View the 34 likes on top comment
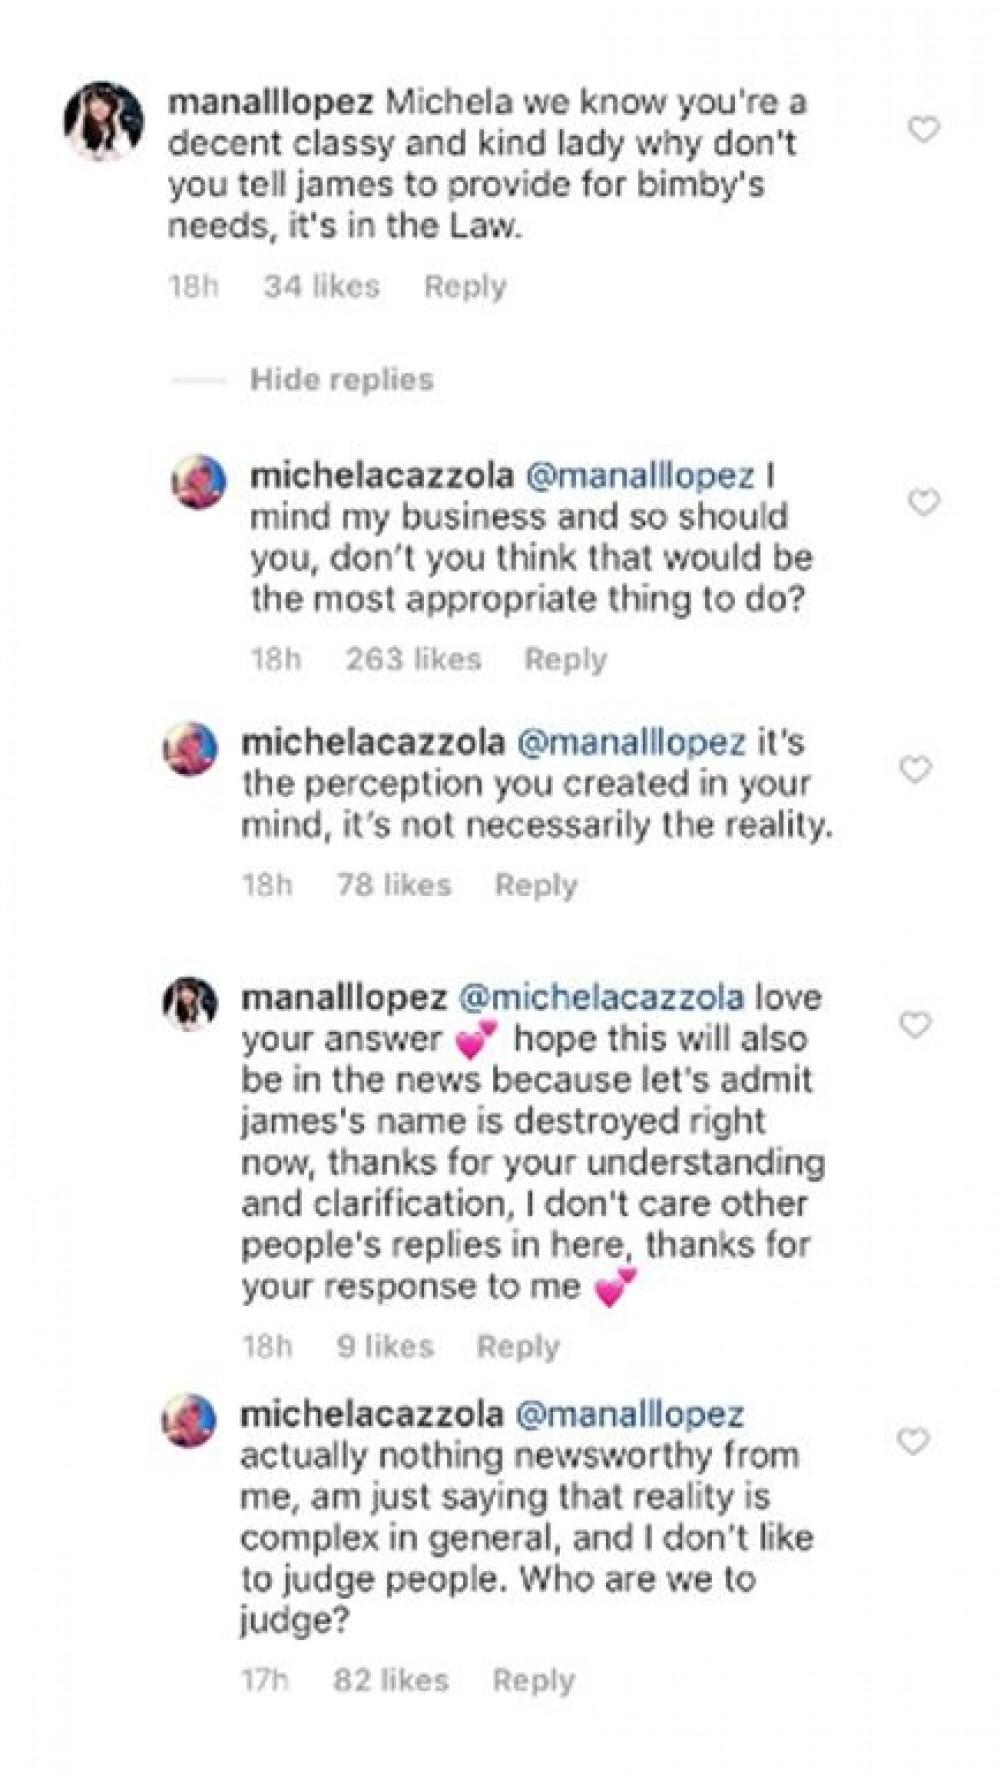Image resolution: width=1000 pixels, height=1776 pixels. 321,287
